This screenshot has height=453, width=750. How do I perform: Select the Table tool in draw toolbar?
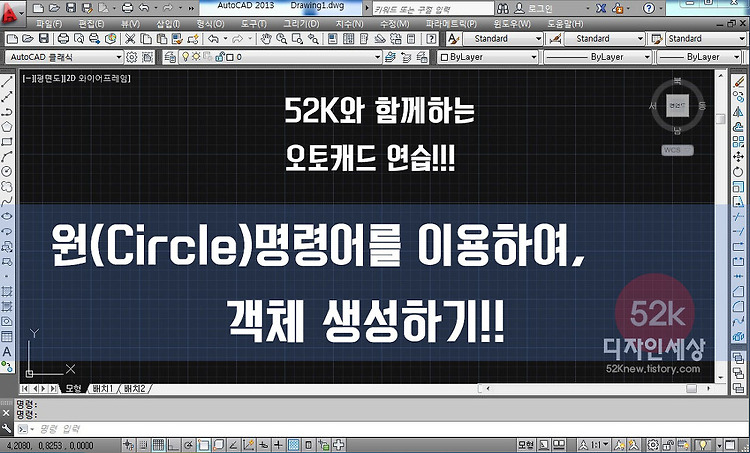tap(7, 336)
